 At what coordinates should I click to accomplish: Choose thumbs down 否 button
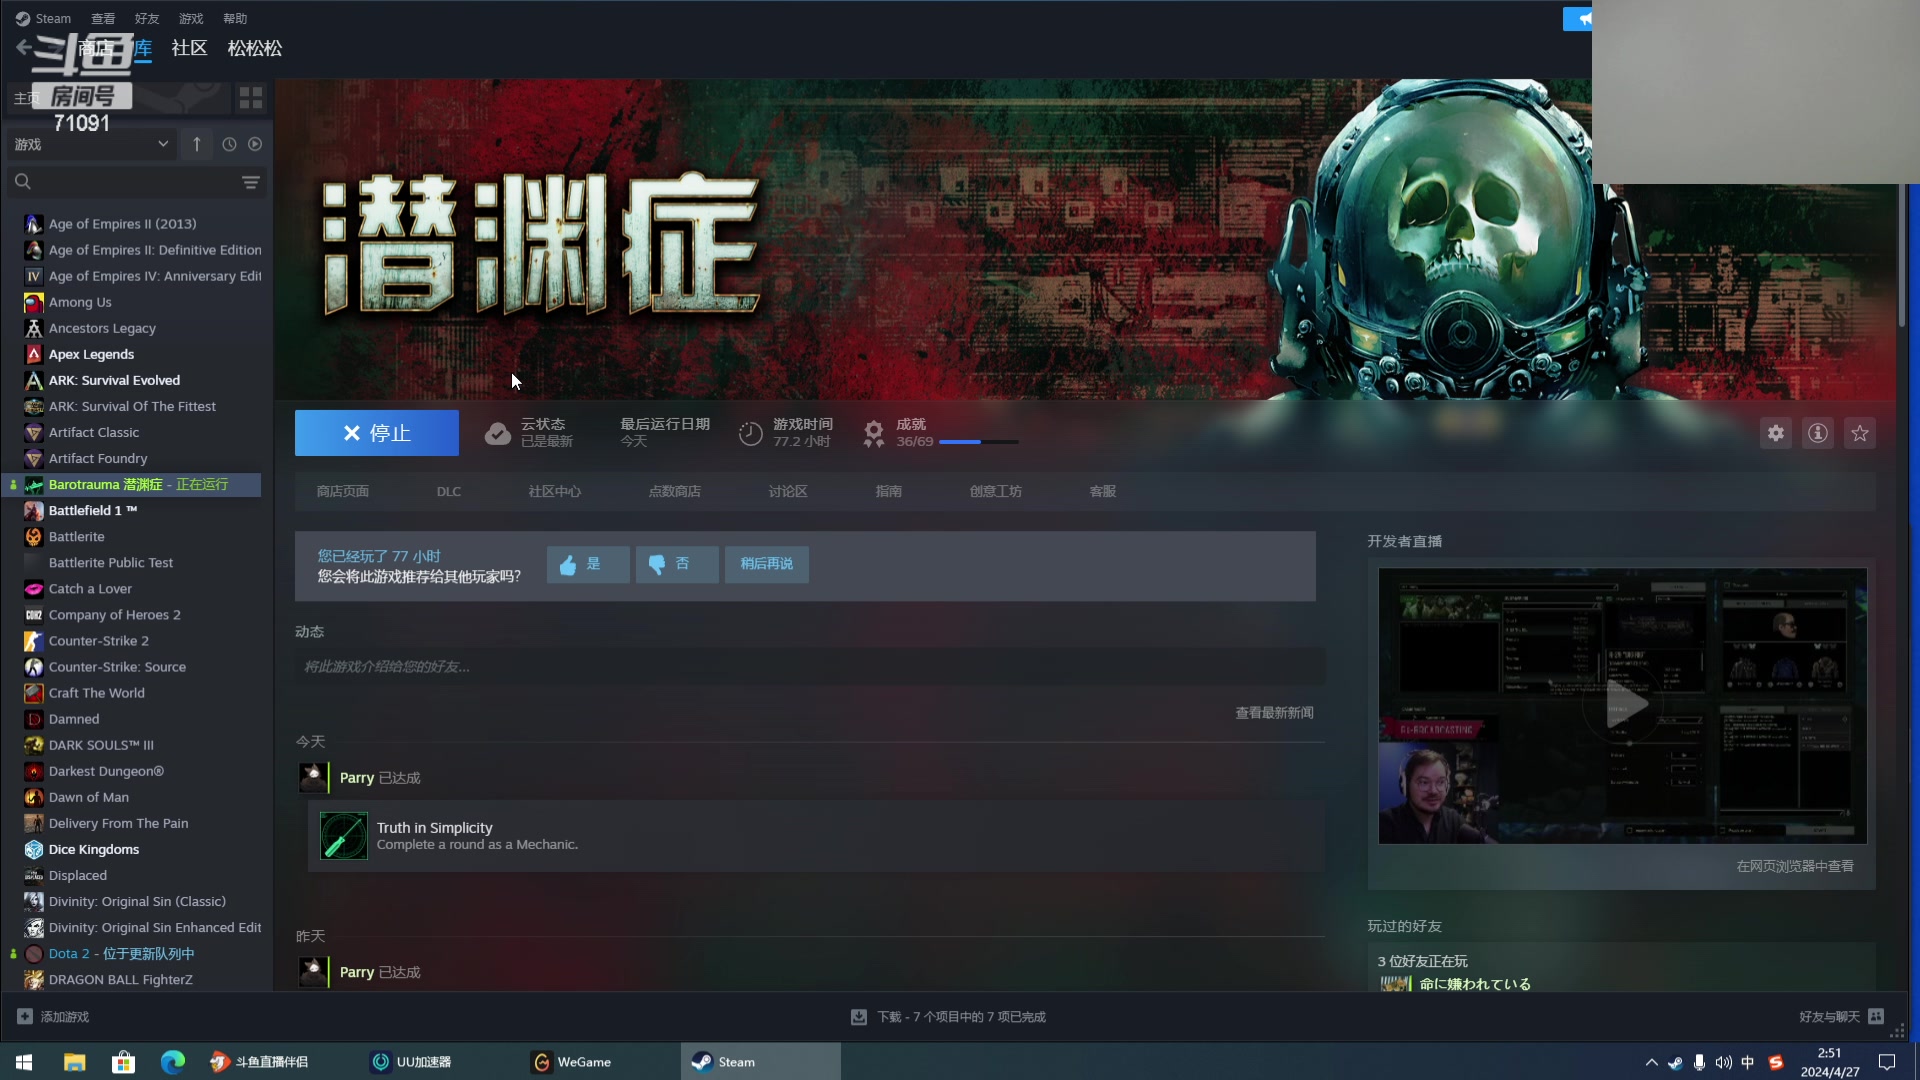[x=677, y=564]
